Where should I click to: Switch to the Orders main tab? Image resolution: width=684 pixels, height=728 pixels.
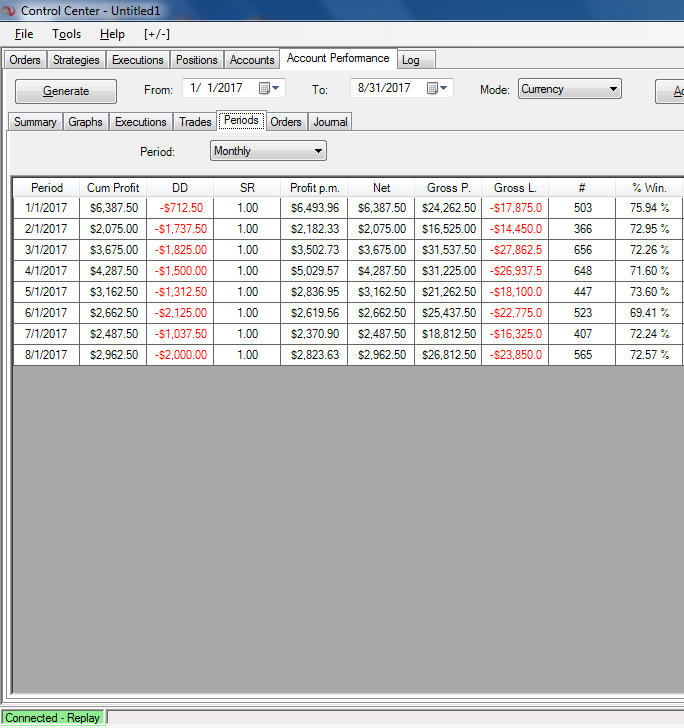click(x=25, y=60)
